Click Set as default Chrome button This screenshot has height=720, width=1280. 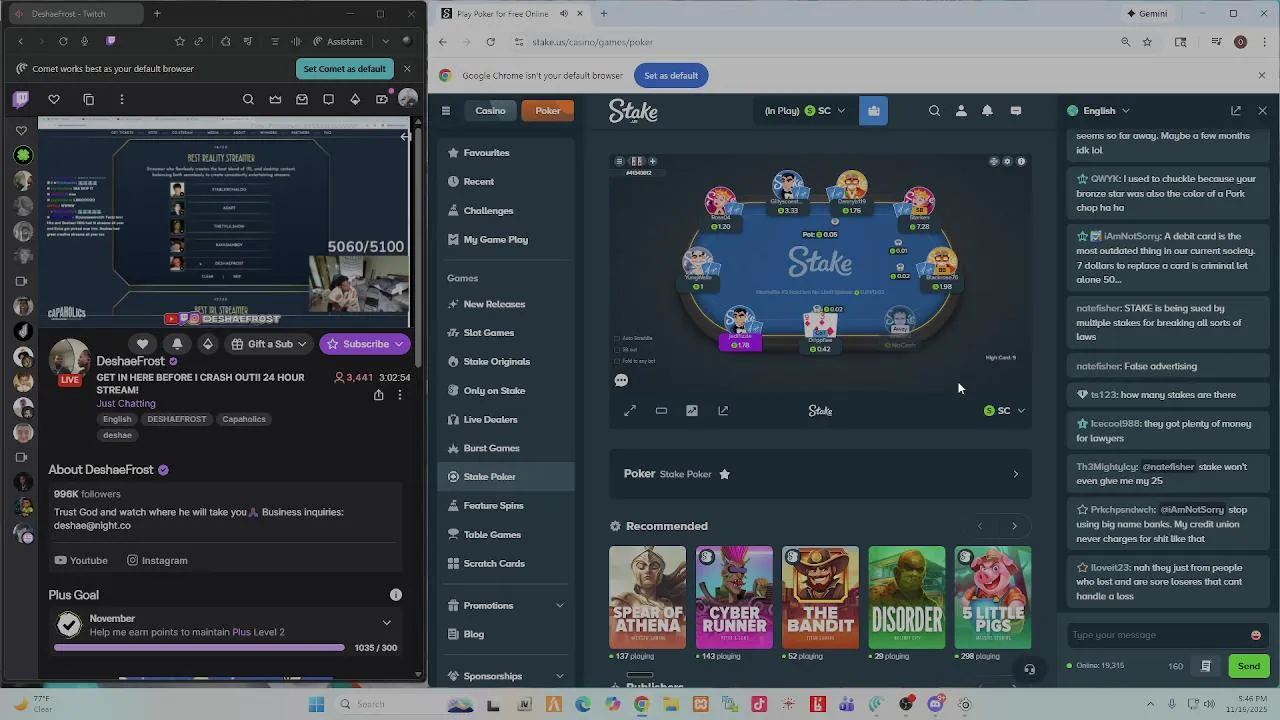coord(671,76)
